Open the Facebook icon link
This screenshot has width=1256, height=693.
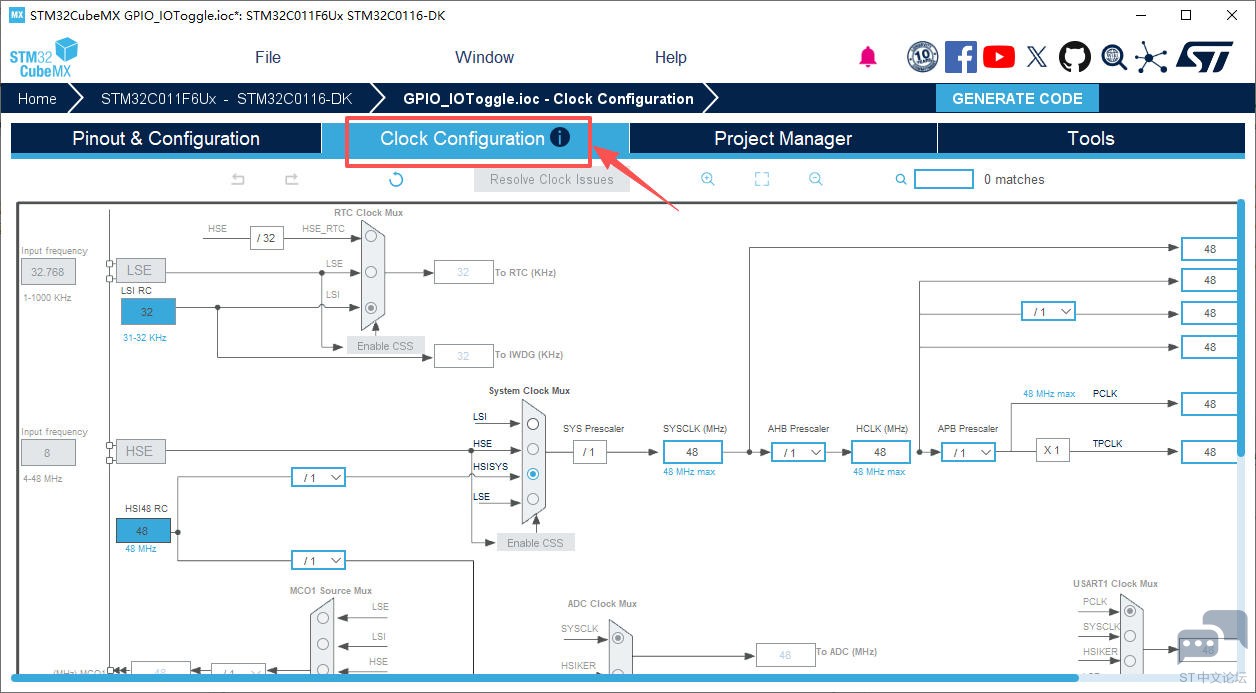click(960, 57)
